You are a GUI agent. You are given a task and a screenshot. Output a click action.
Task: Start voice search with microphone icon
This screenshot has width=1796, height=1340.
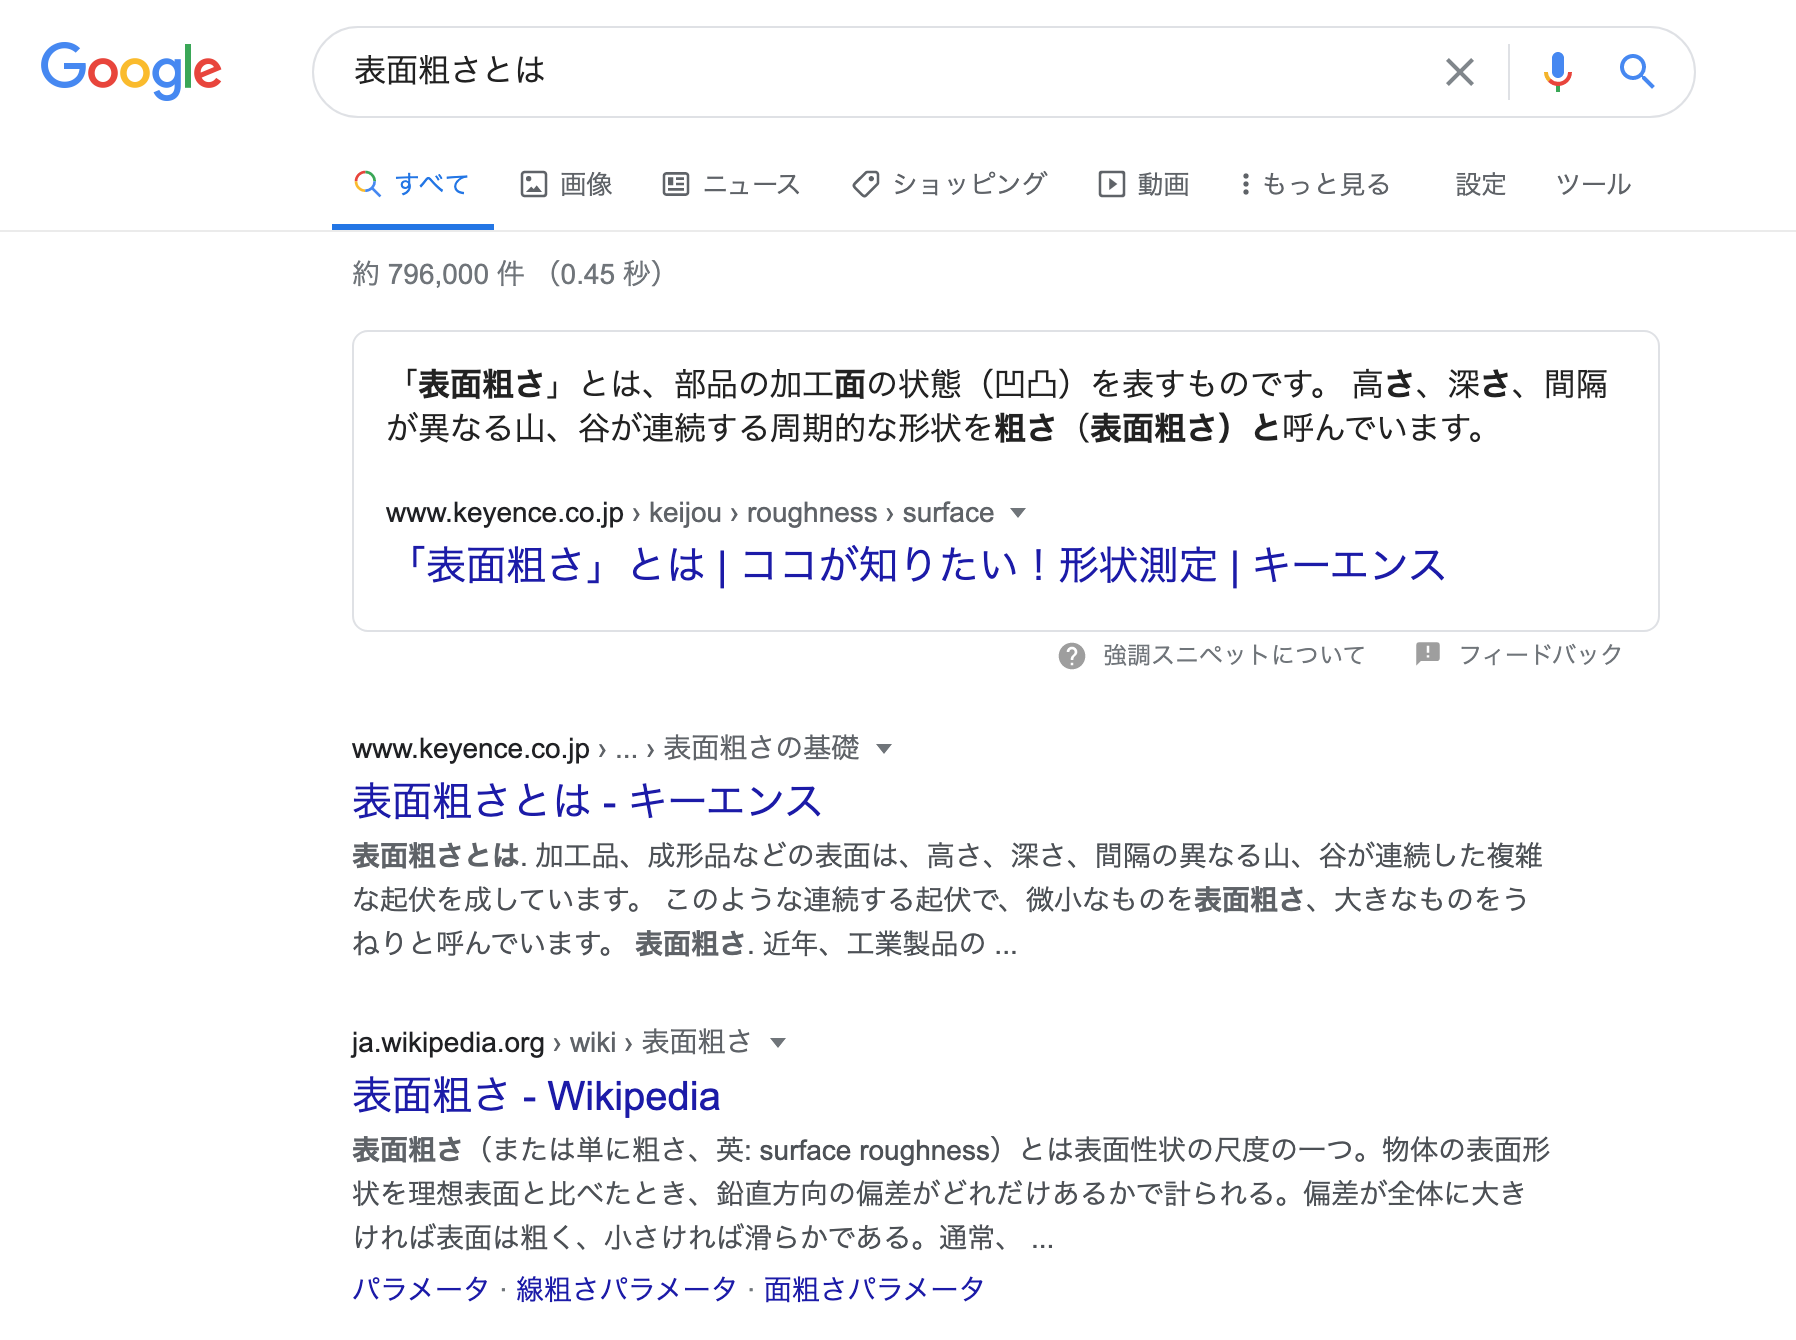(1557, 72)
